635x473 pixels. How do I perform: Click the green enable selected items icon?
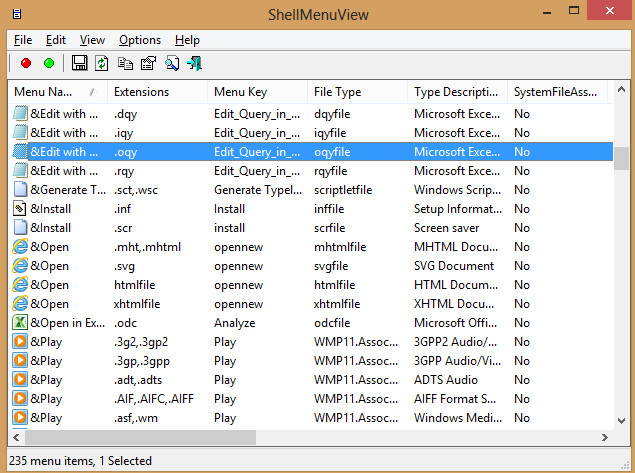coord(49,63)
